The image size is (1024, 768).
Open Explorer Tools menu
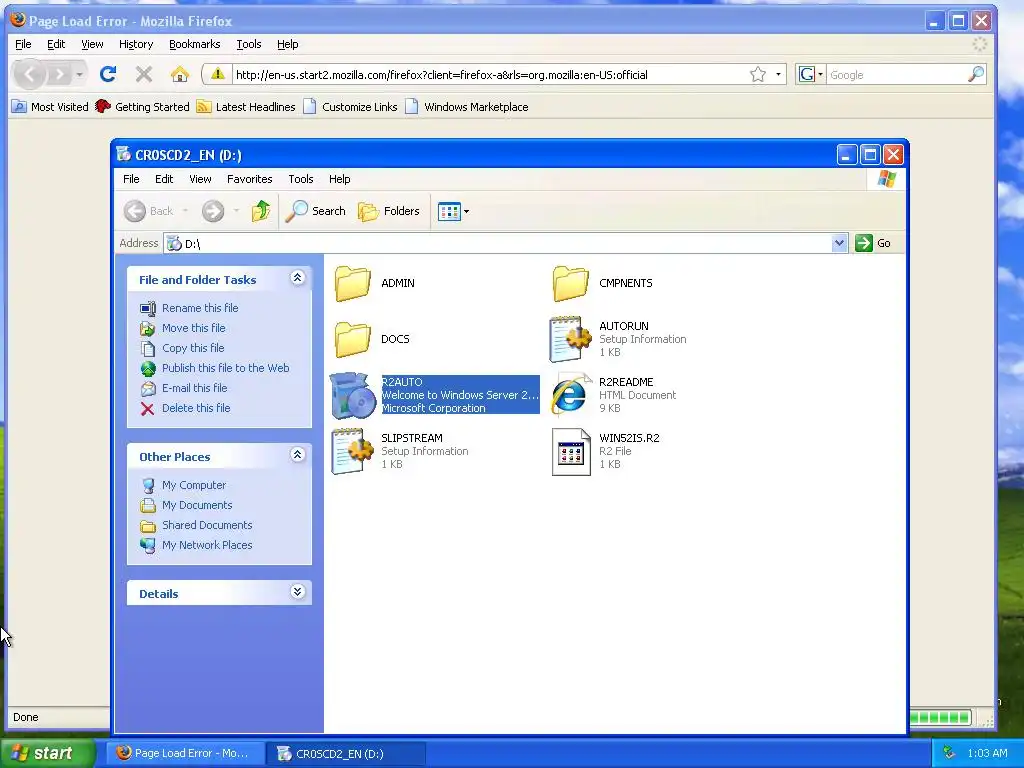click(301, 179)
